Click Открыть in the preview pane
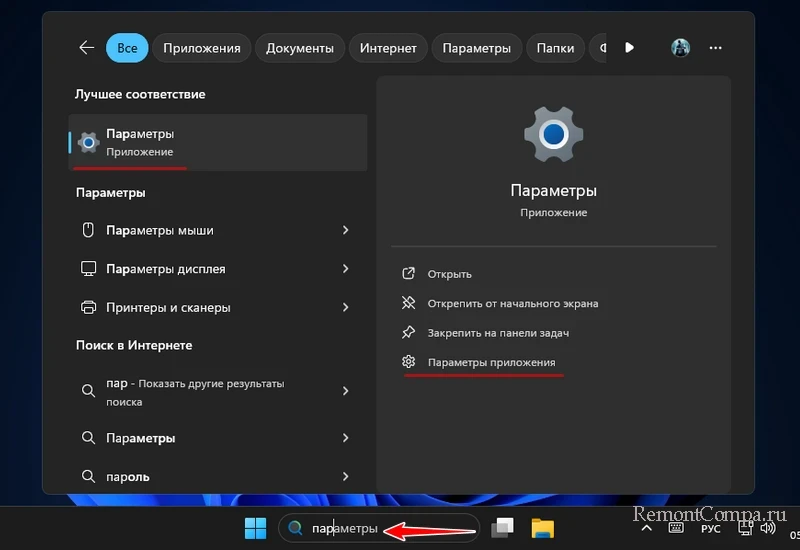Screen dimensions: 800x550 [449, 274]
